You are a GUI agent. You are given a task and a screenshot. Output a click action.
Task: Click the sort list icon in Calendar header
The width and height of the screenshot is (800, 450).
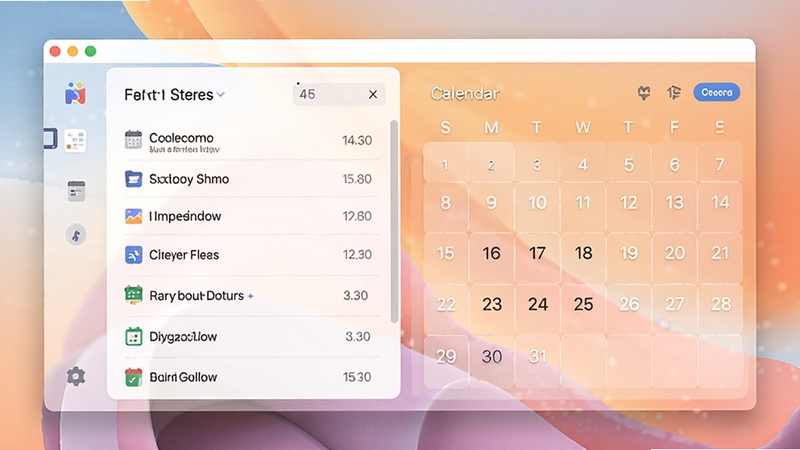tap(673, 93)
